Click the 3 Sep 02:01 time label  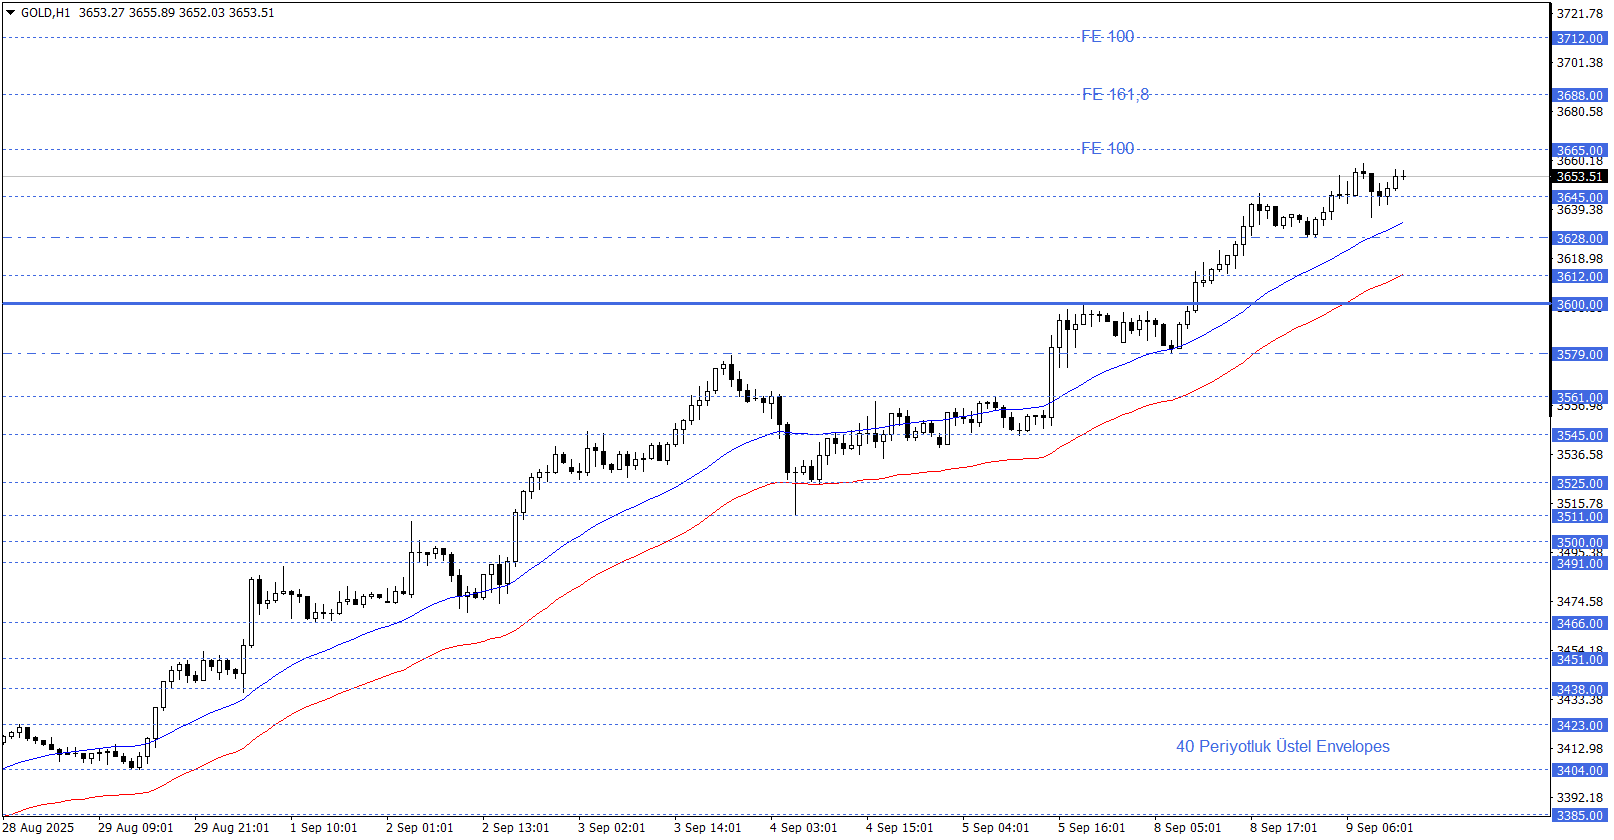(x=611, y=827)
